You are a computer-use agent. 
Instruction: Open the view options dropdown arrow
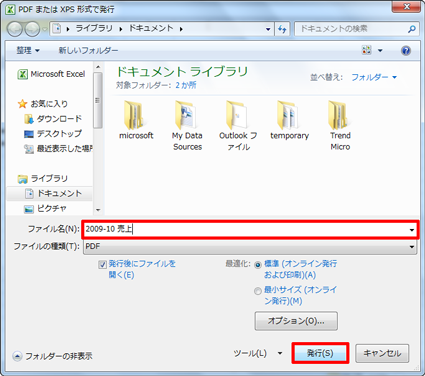click(380, 51)
